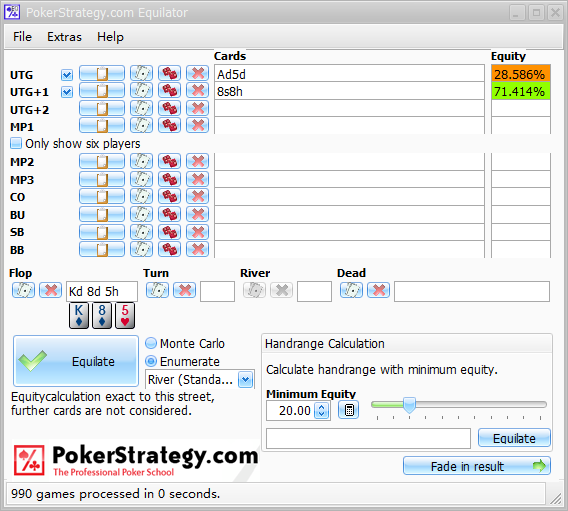Viewport: 568px width, 511px height.
Task: Open the minimum equity calculator icon
Action: click(348, 410)
